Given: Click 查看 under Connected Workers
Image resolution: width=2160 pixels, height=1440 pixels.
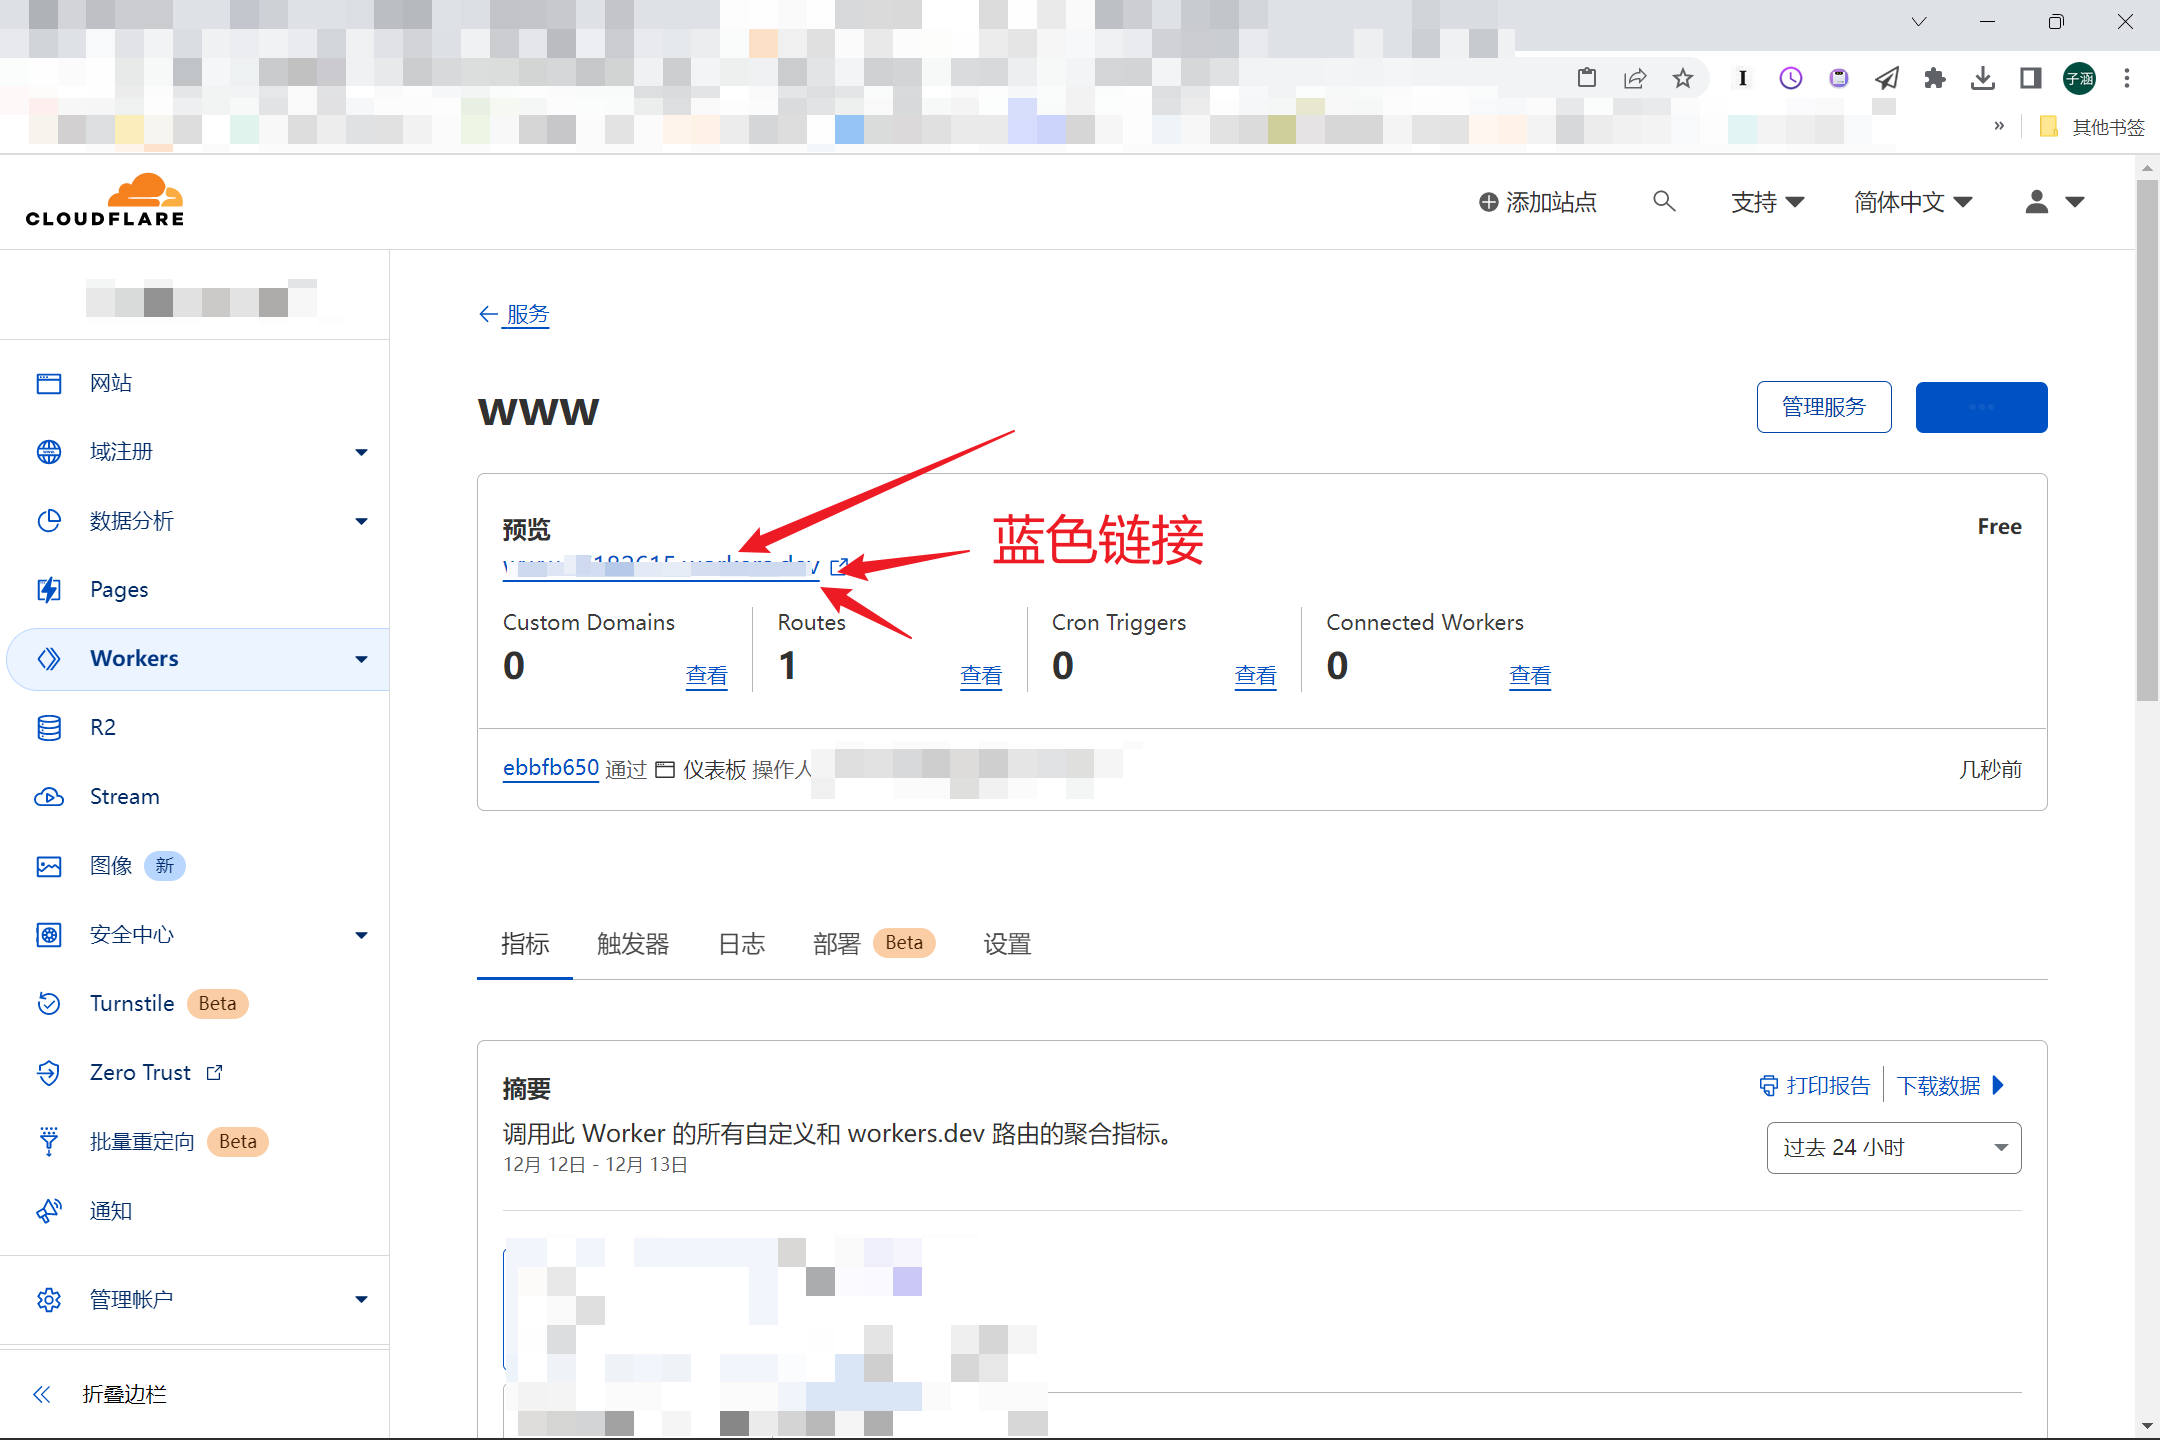Looking at the screenshot, I should point(1530,676).
